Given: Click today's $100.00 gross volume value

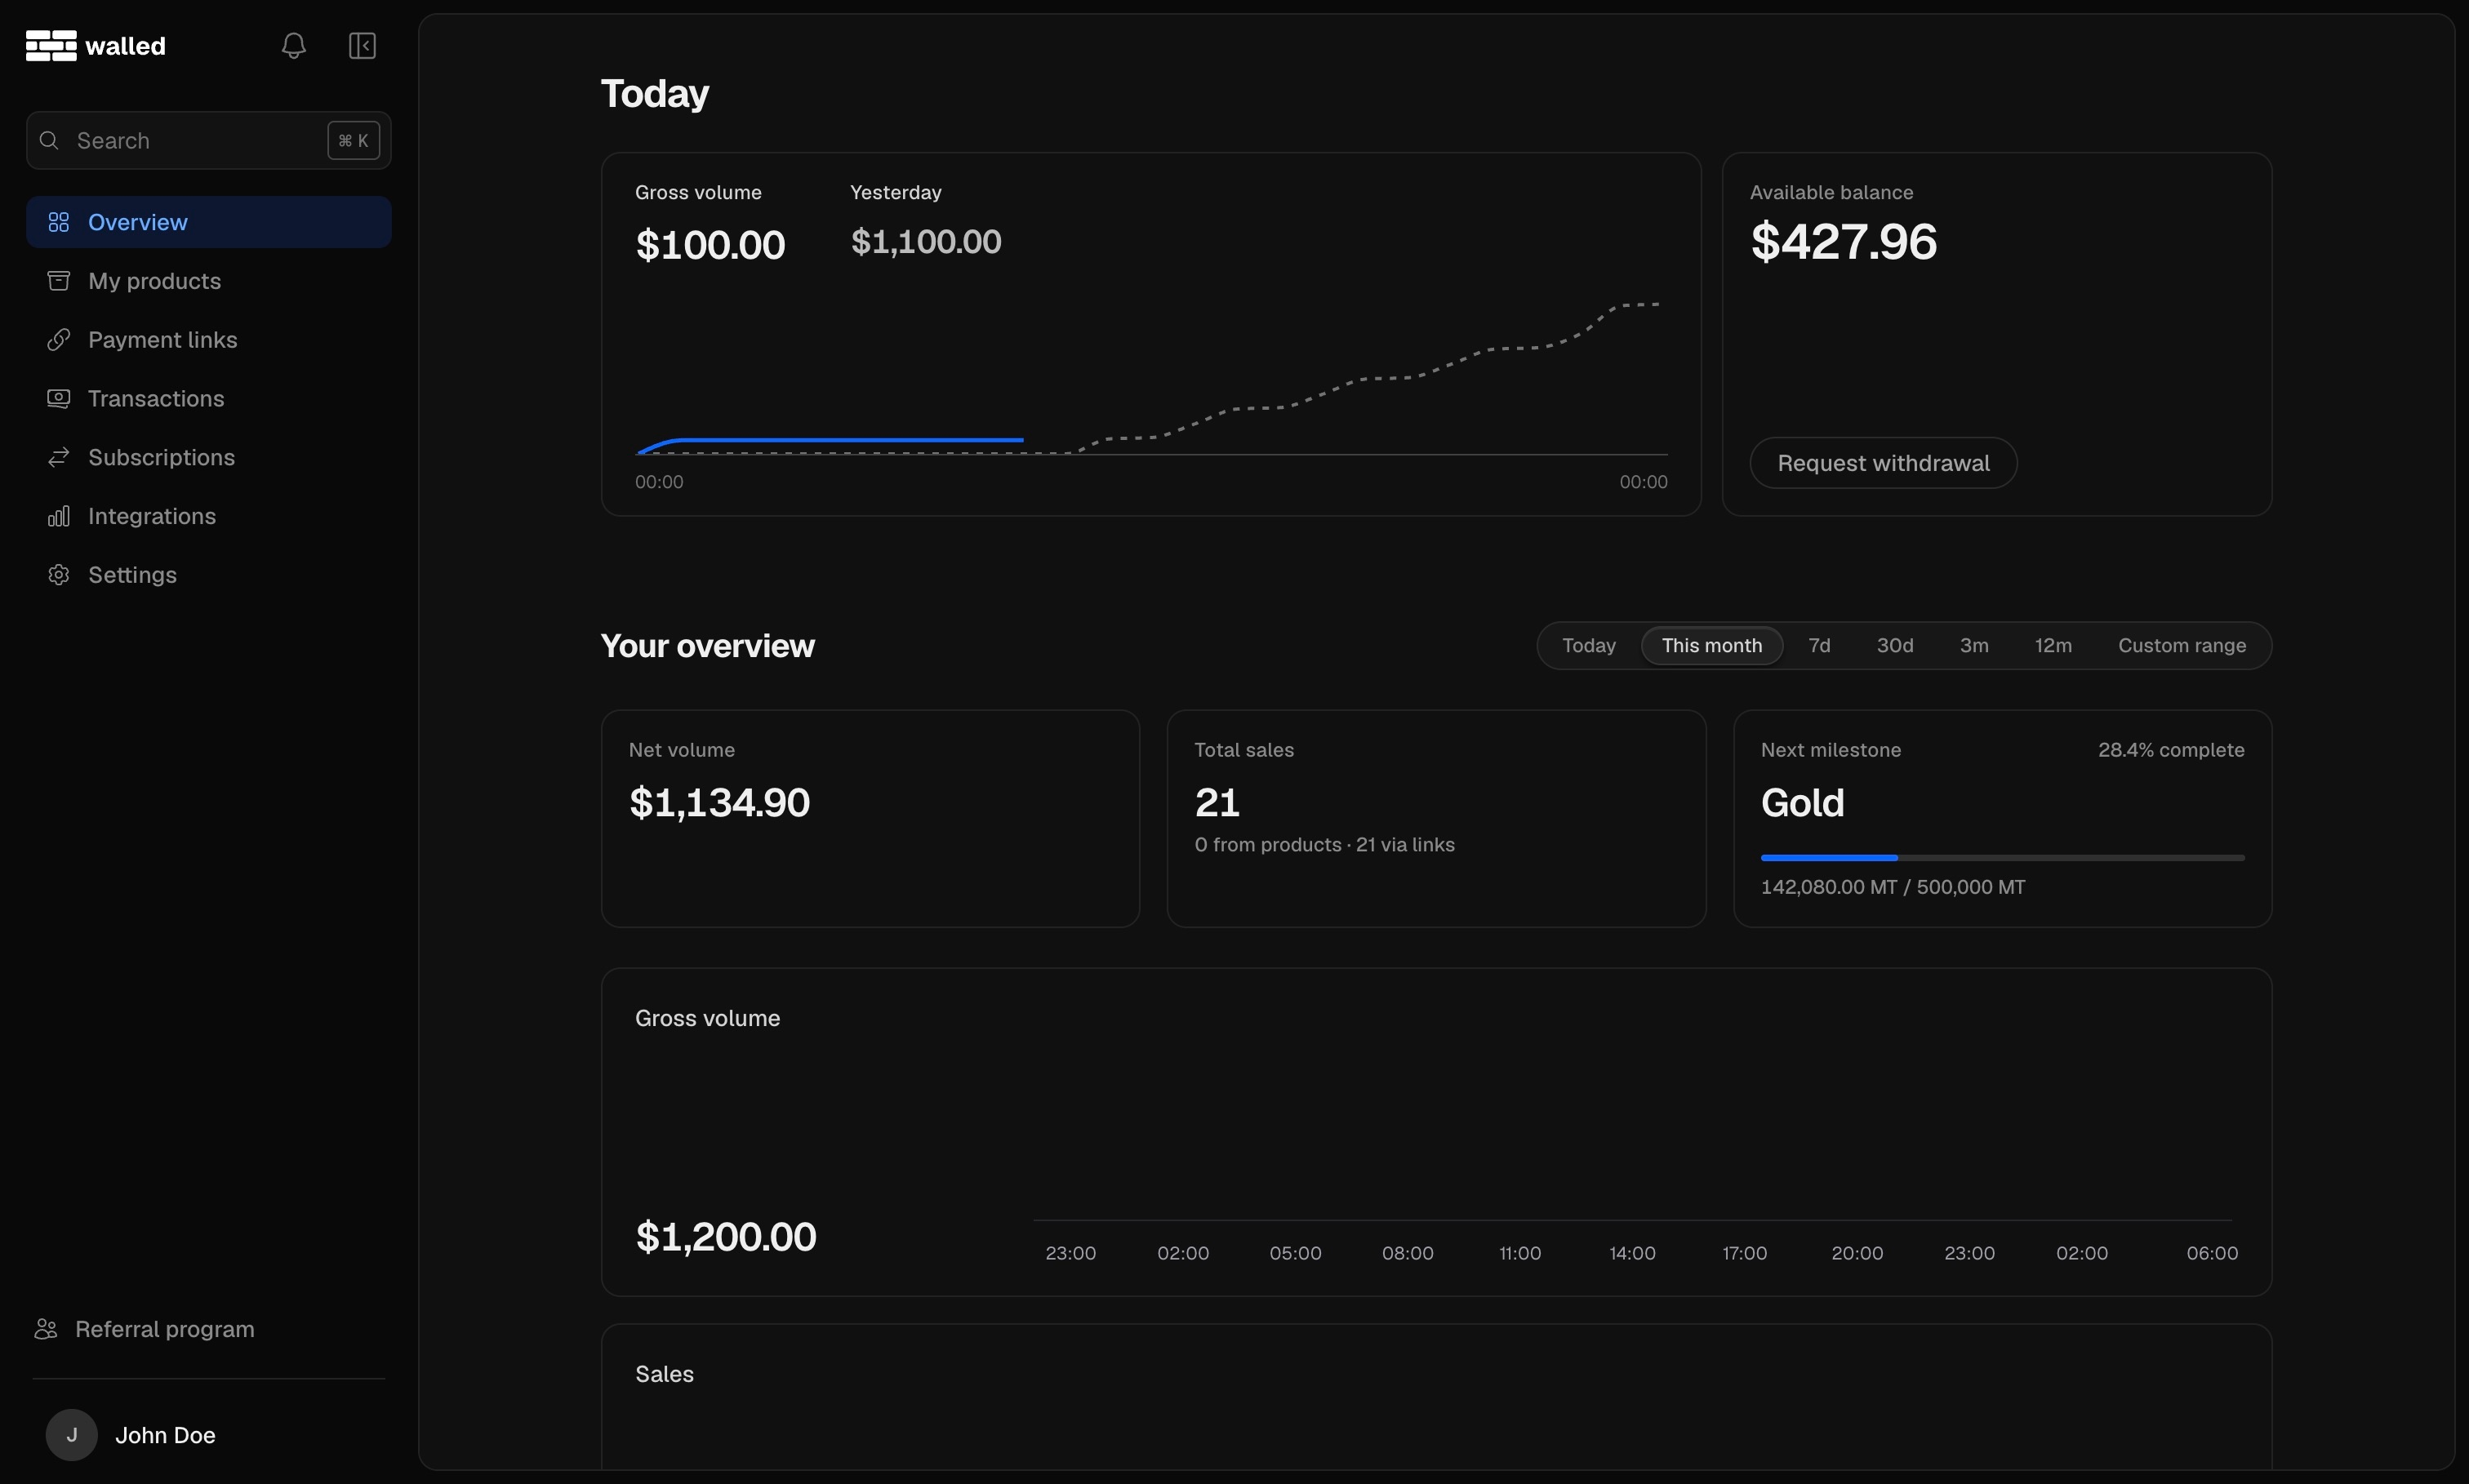Looking at the screenshot, I should tap(710, 246).
